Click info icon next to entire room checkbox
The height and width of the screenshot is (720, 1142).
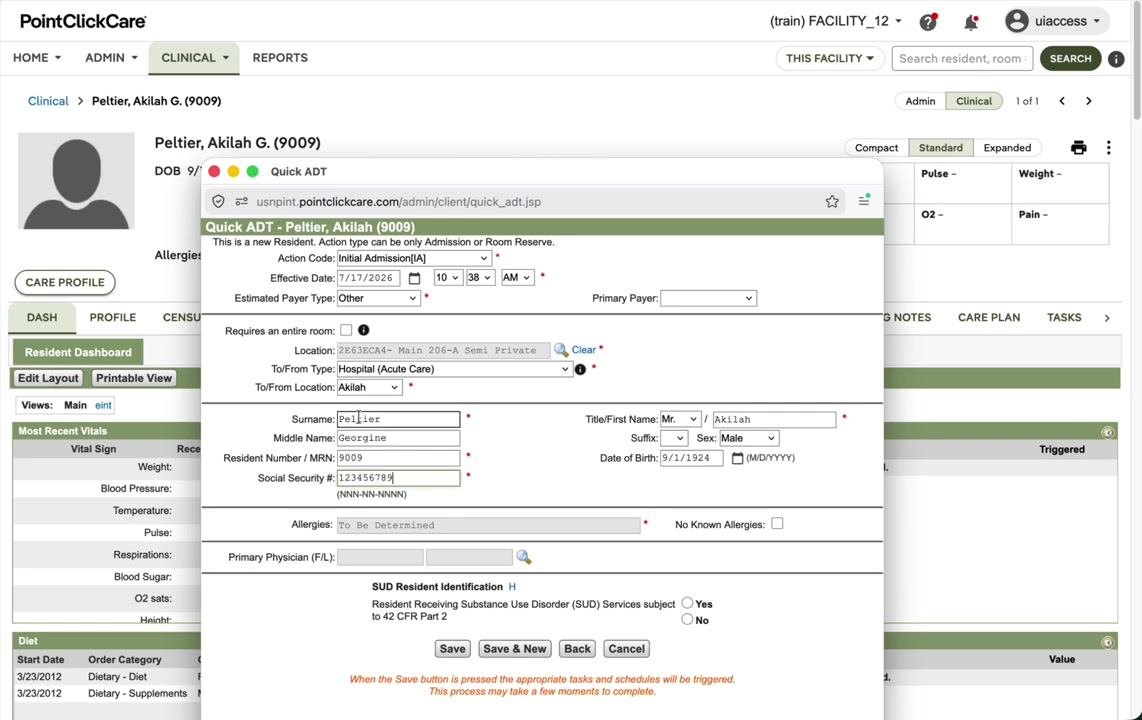pyautogui.click(x=363, y=331)
